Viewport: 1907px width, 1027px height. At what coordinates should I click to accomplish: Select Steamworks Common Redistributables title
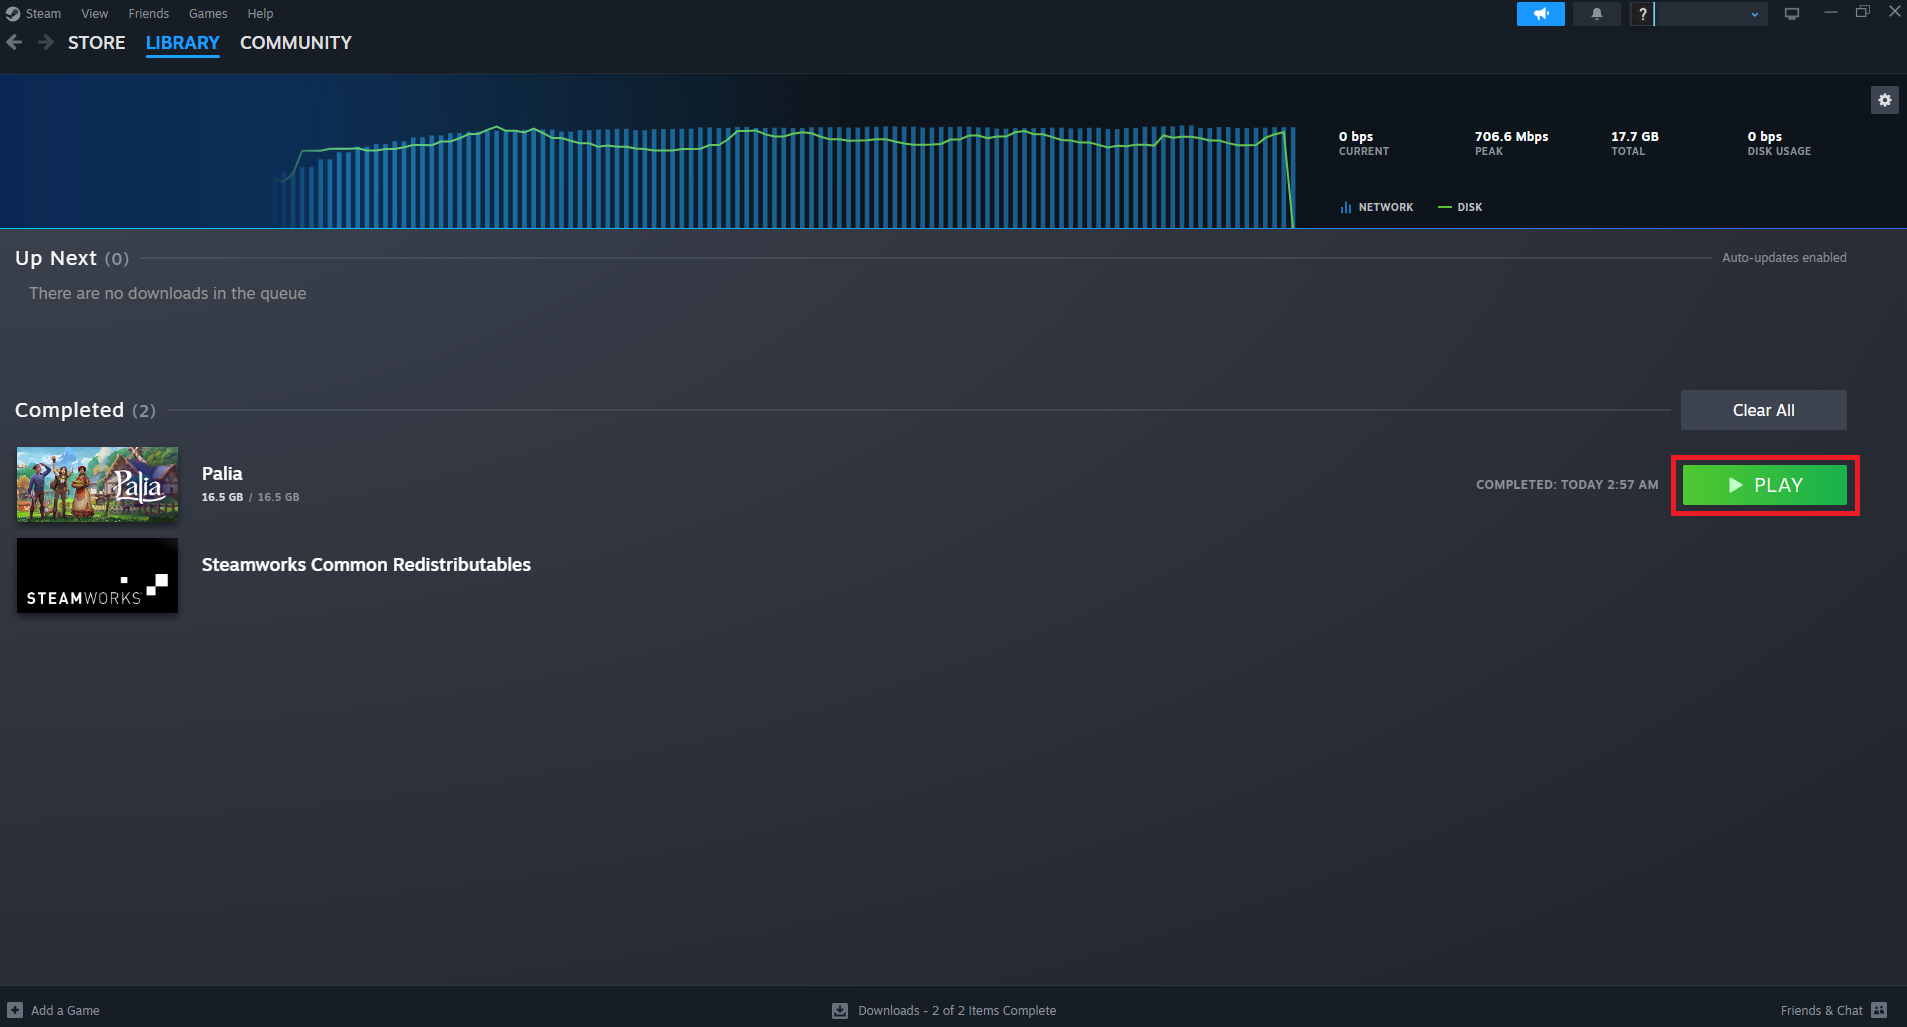[366, 564]
